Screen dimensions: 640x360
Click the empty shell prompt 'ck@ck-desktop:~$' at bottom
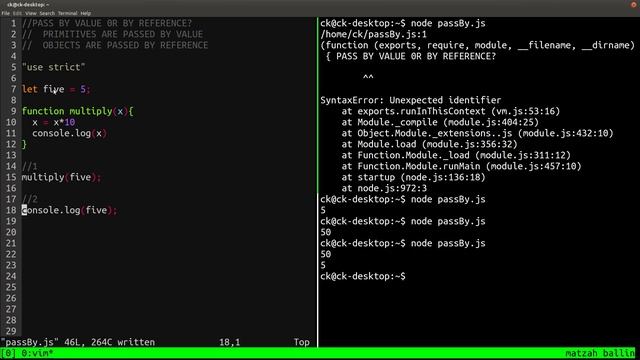pyautogui.click(x=363, y=277)
